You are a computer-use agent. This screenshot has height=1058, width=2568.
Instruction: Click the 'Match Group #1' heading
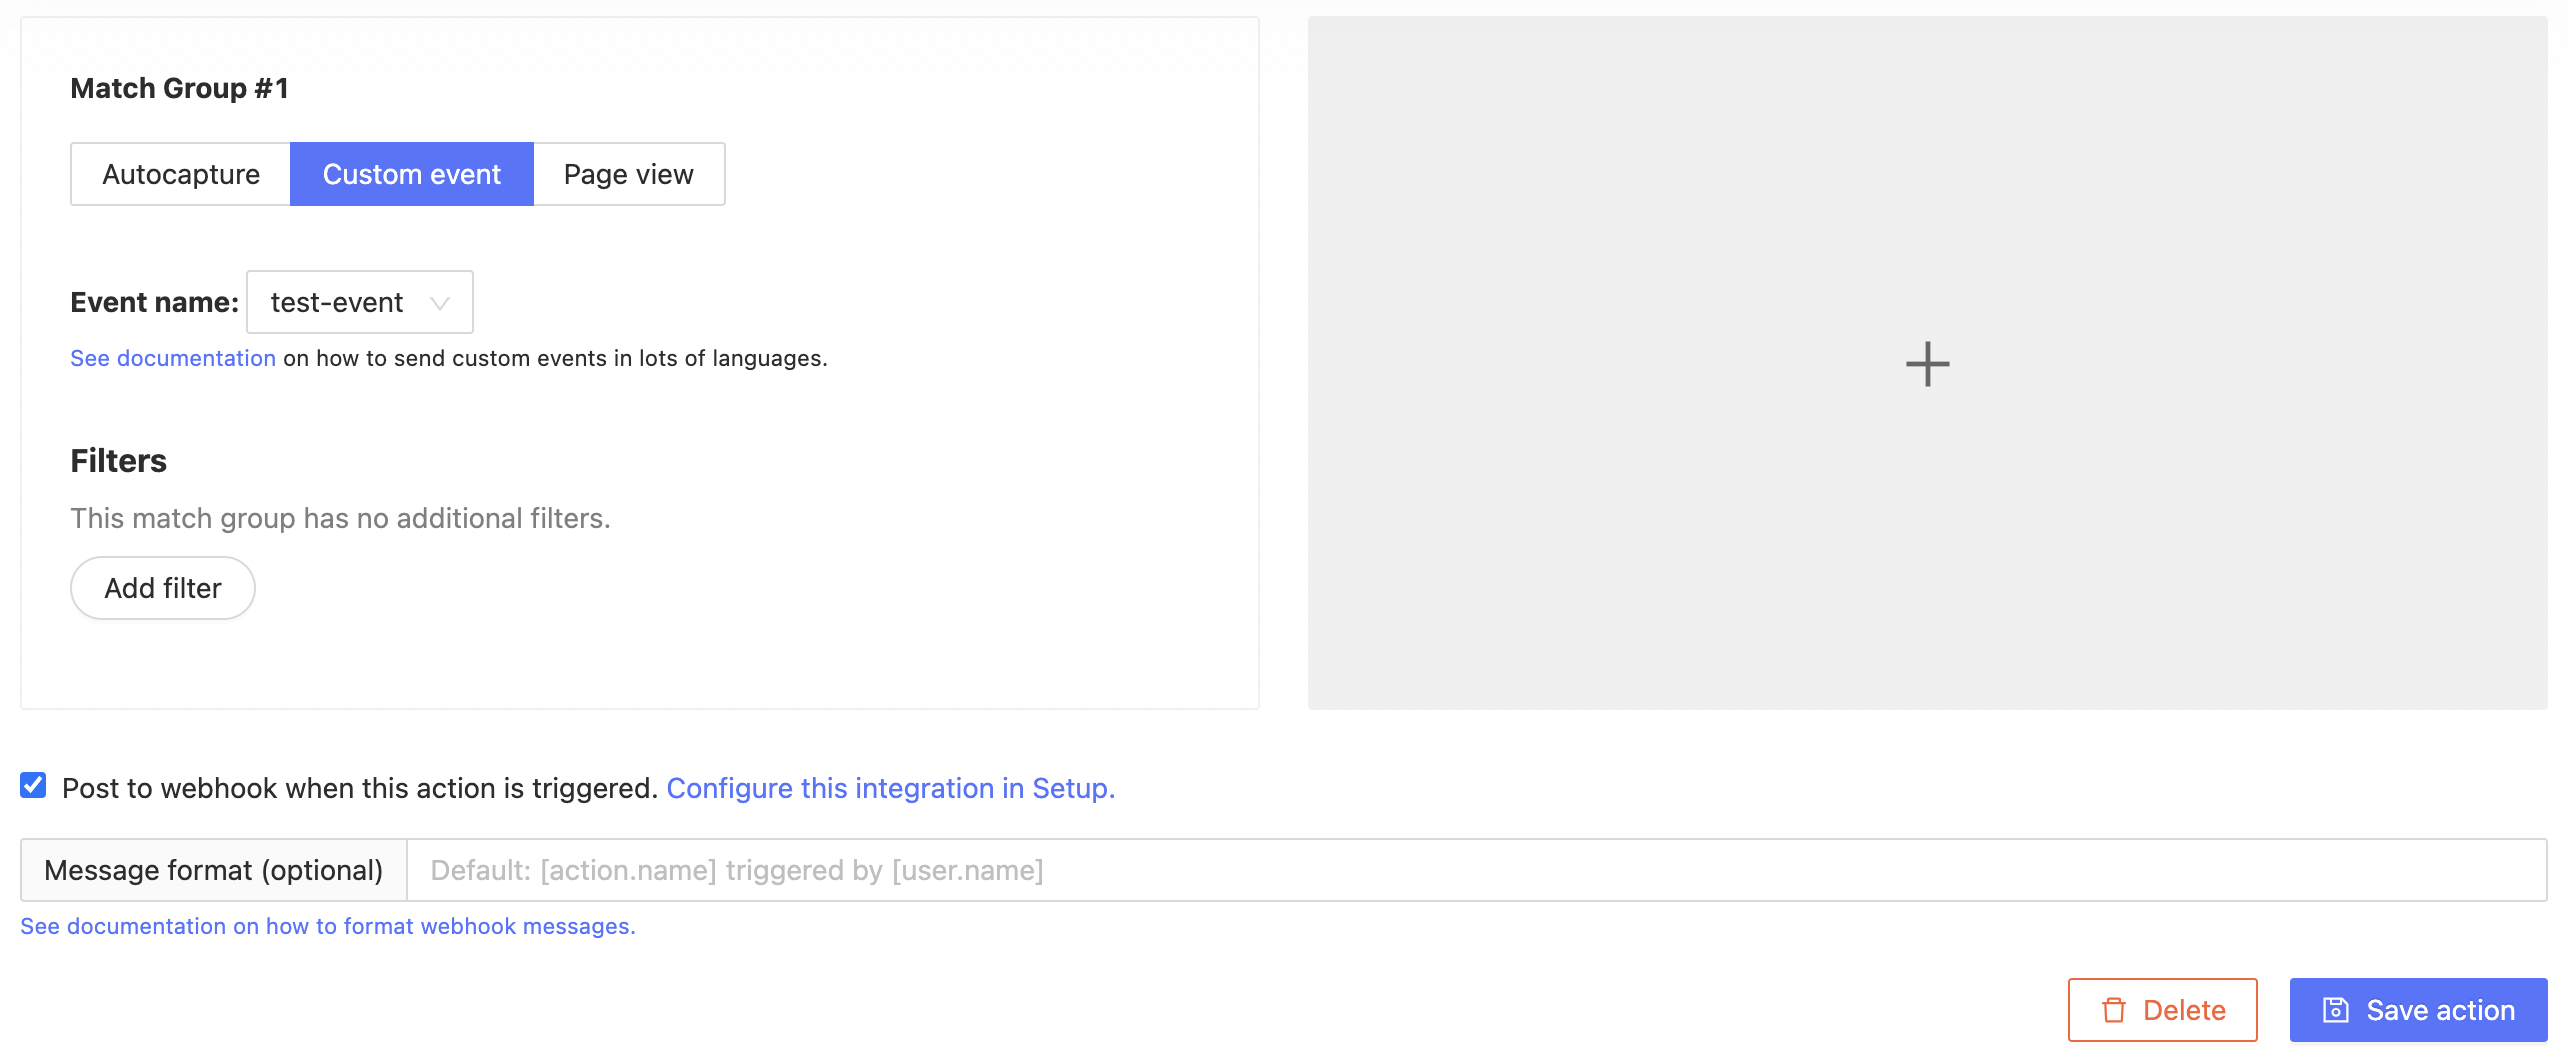click(179, 88)
